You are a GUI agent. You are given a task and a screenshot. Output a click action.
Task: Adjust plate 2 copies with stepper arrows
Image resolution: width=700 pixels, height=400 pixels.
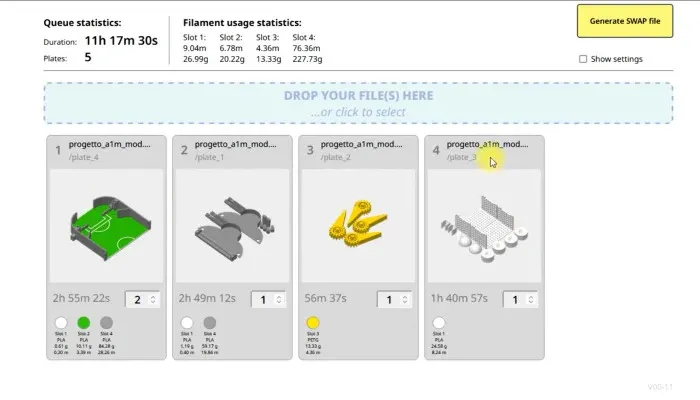[279, 300]
